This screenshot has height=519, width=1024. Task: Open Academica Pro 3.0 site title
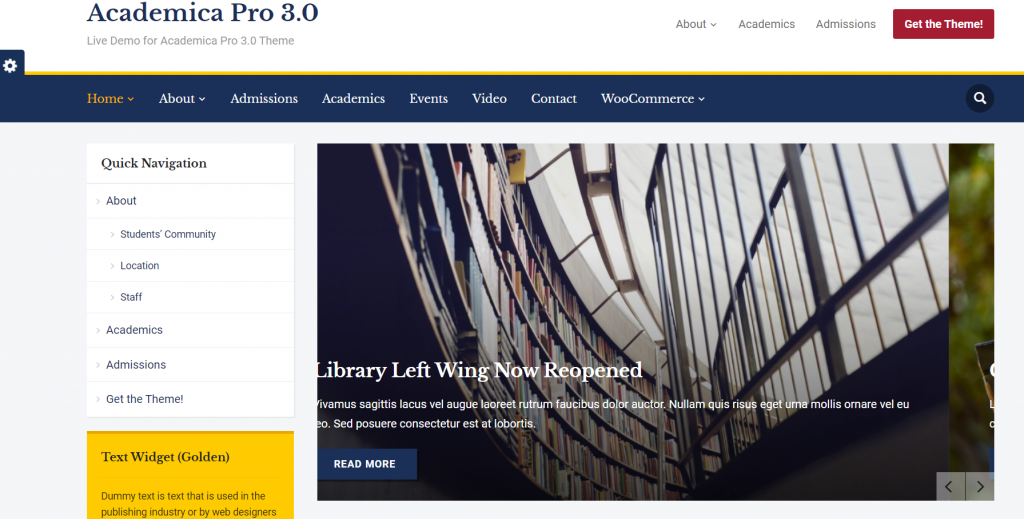pyautogui.click(x=202, y=13)
